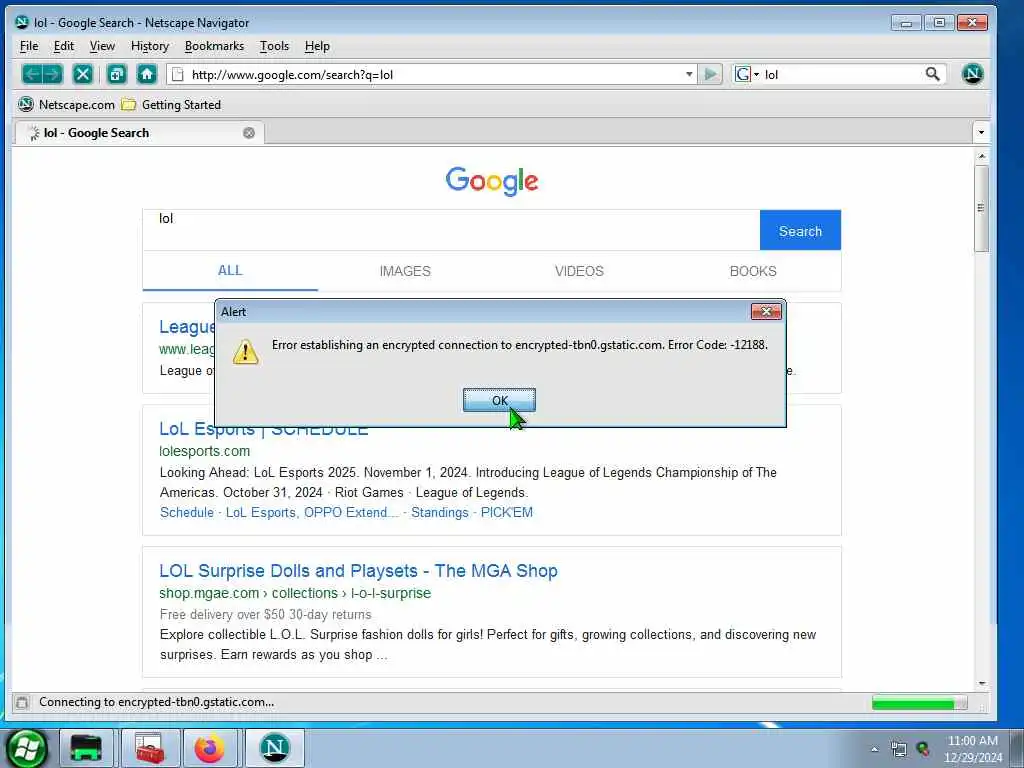The width and height of the screenshot is (1024, 768).
Task: Click the search magnifier icon
Action: [933, 74]
